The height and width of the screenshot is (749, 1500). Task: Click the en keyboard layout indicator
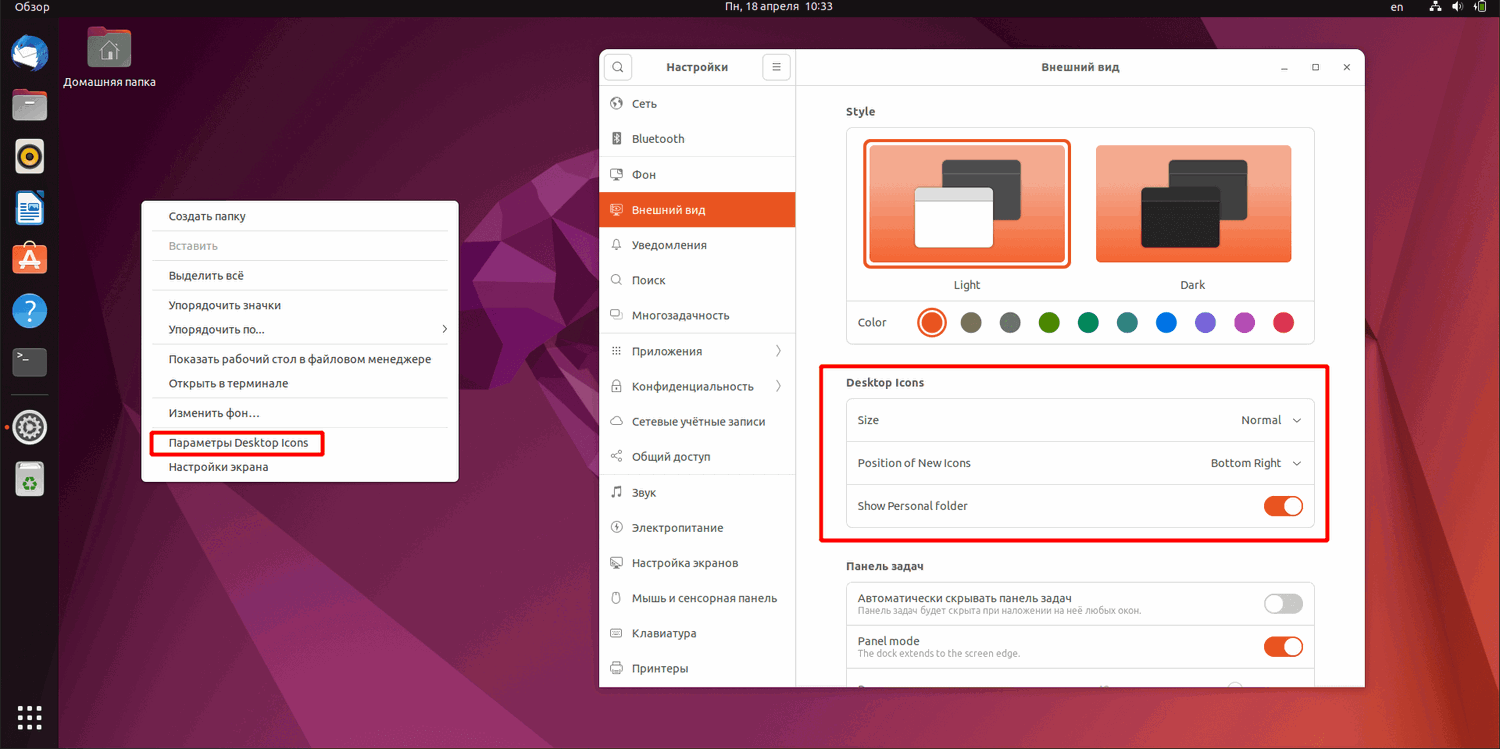(x=1397, y=7)
